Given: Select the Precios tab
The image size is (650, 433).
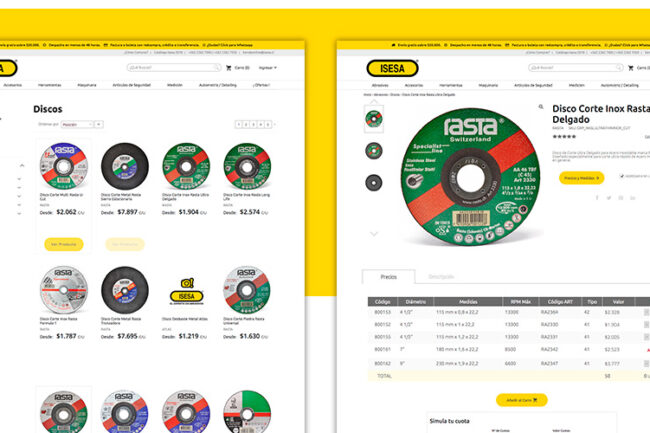Looking at the screenshot, I should [387, 276].
